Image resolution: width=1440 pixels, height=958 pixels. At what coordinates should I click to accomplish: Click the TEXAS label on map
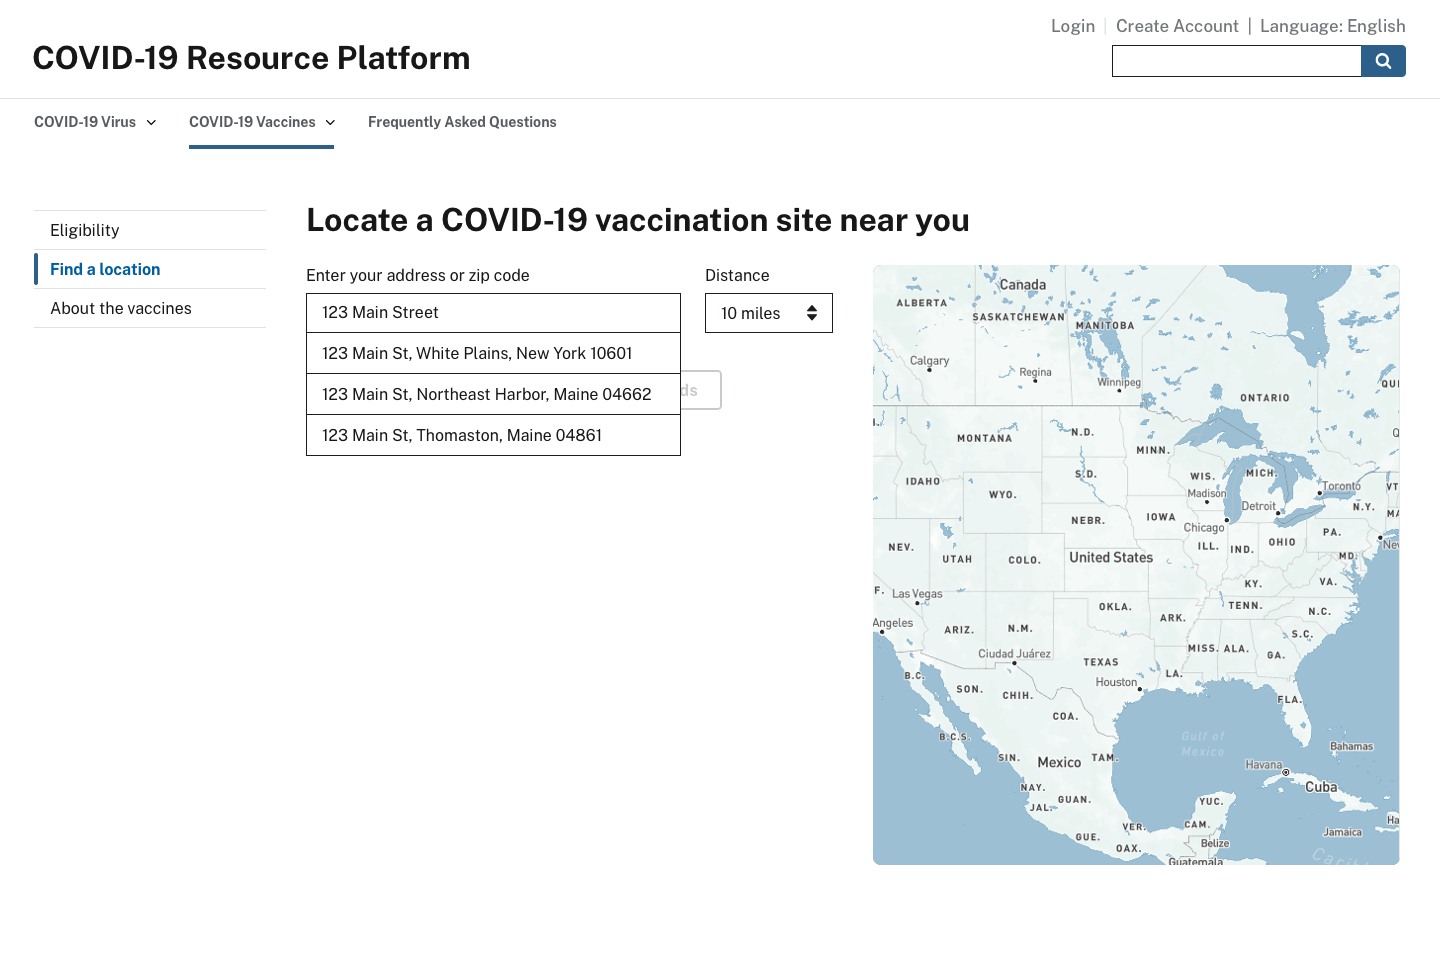point(1101,662)
